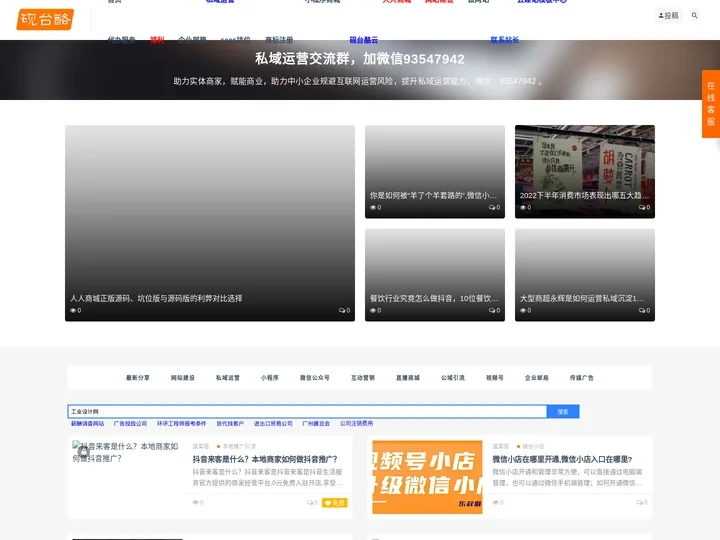Select the 私域运营 category tab

228,377
